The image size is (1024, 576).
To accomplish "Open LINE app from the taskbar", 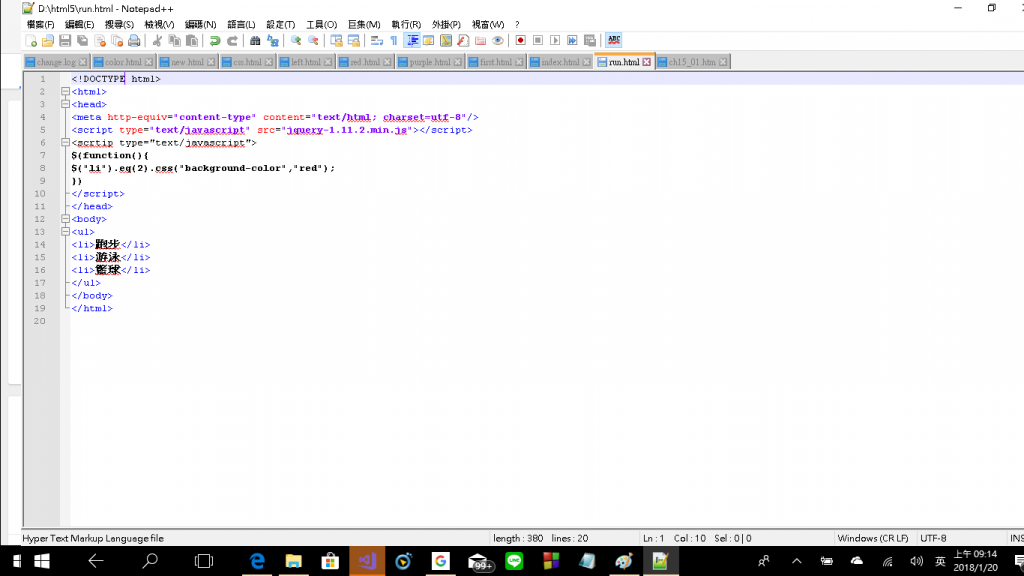I will click(x=515, y=561).
